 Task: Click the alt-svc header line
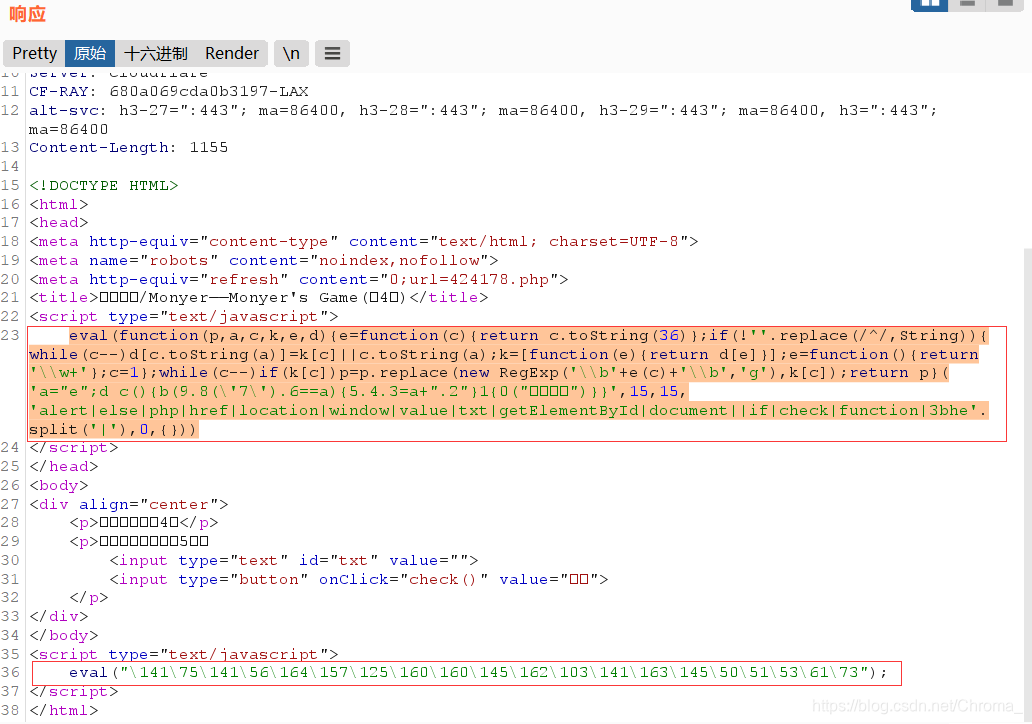pos(482,111)
